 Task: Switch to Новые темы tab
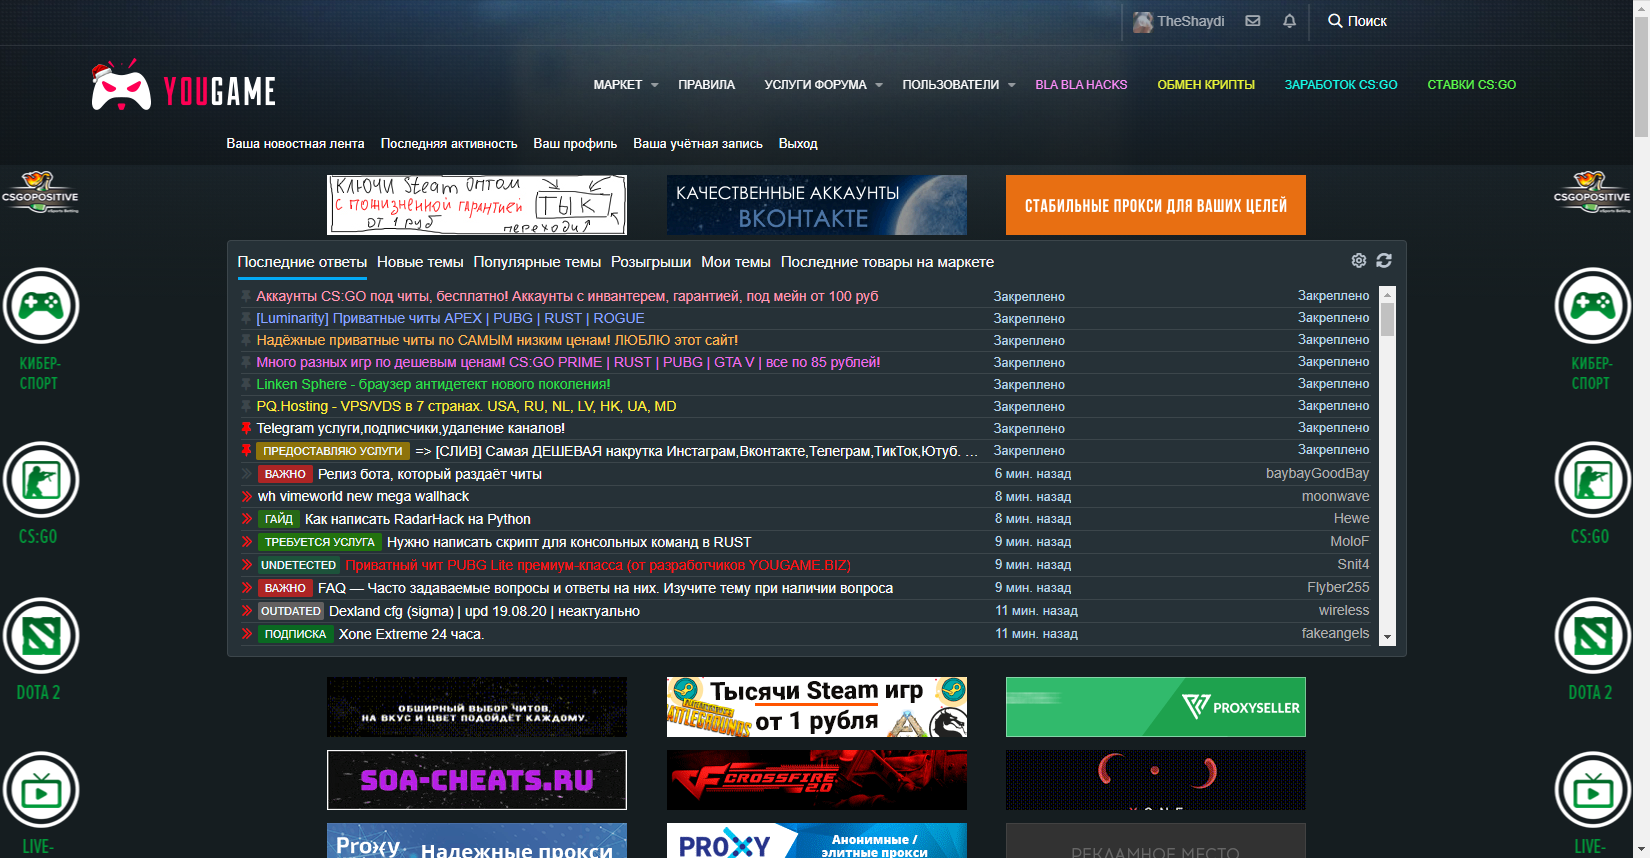coord(420,262)
